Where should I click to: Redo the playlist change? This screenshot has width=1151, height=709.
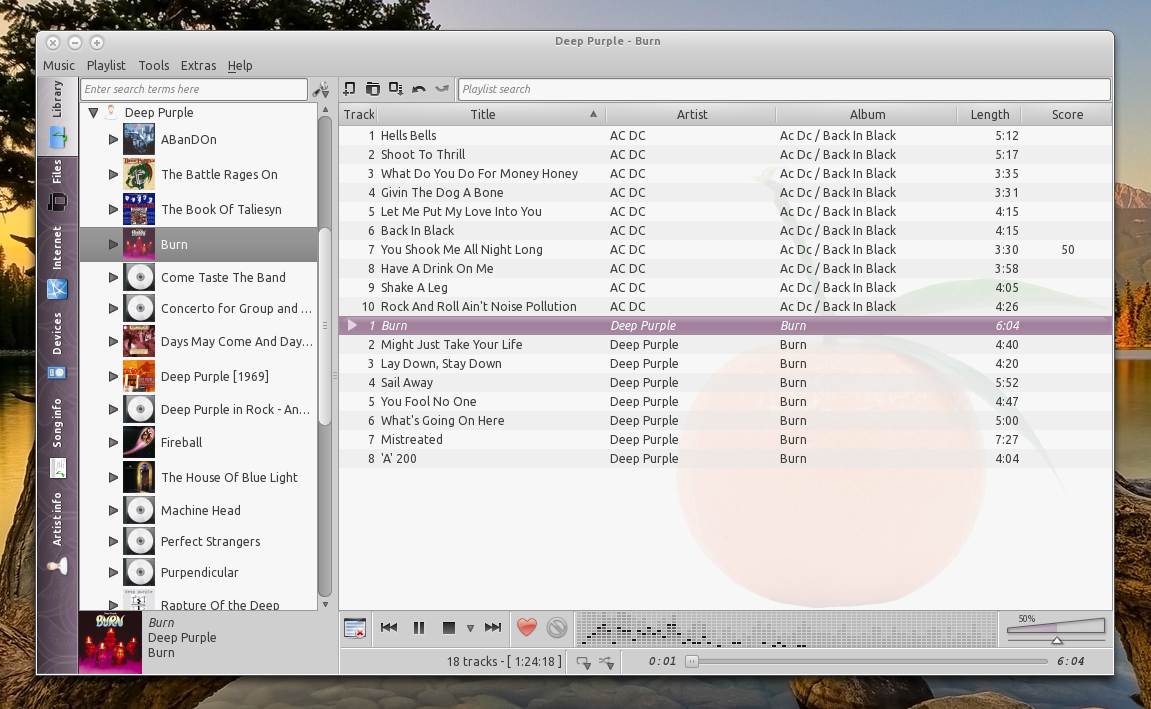point(442,89)
